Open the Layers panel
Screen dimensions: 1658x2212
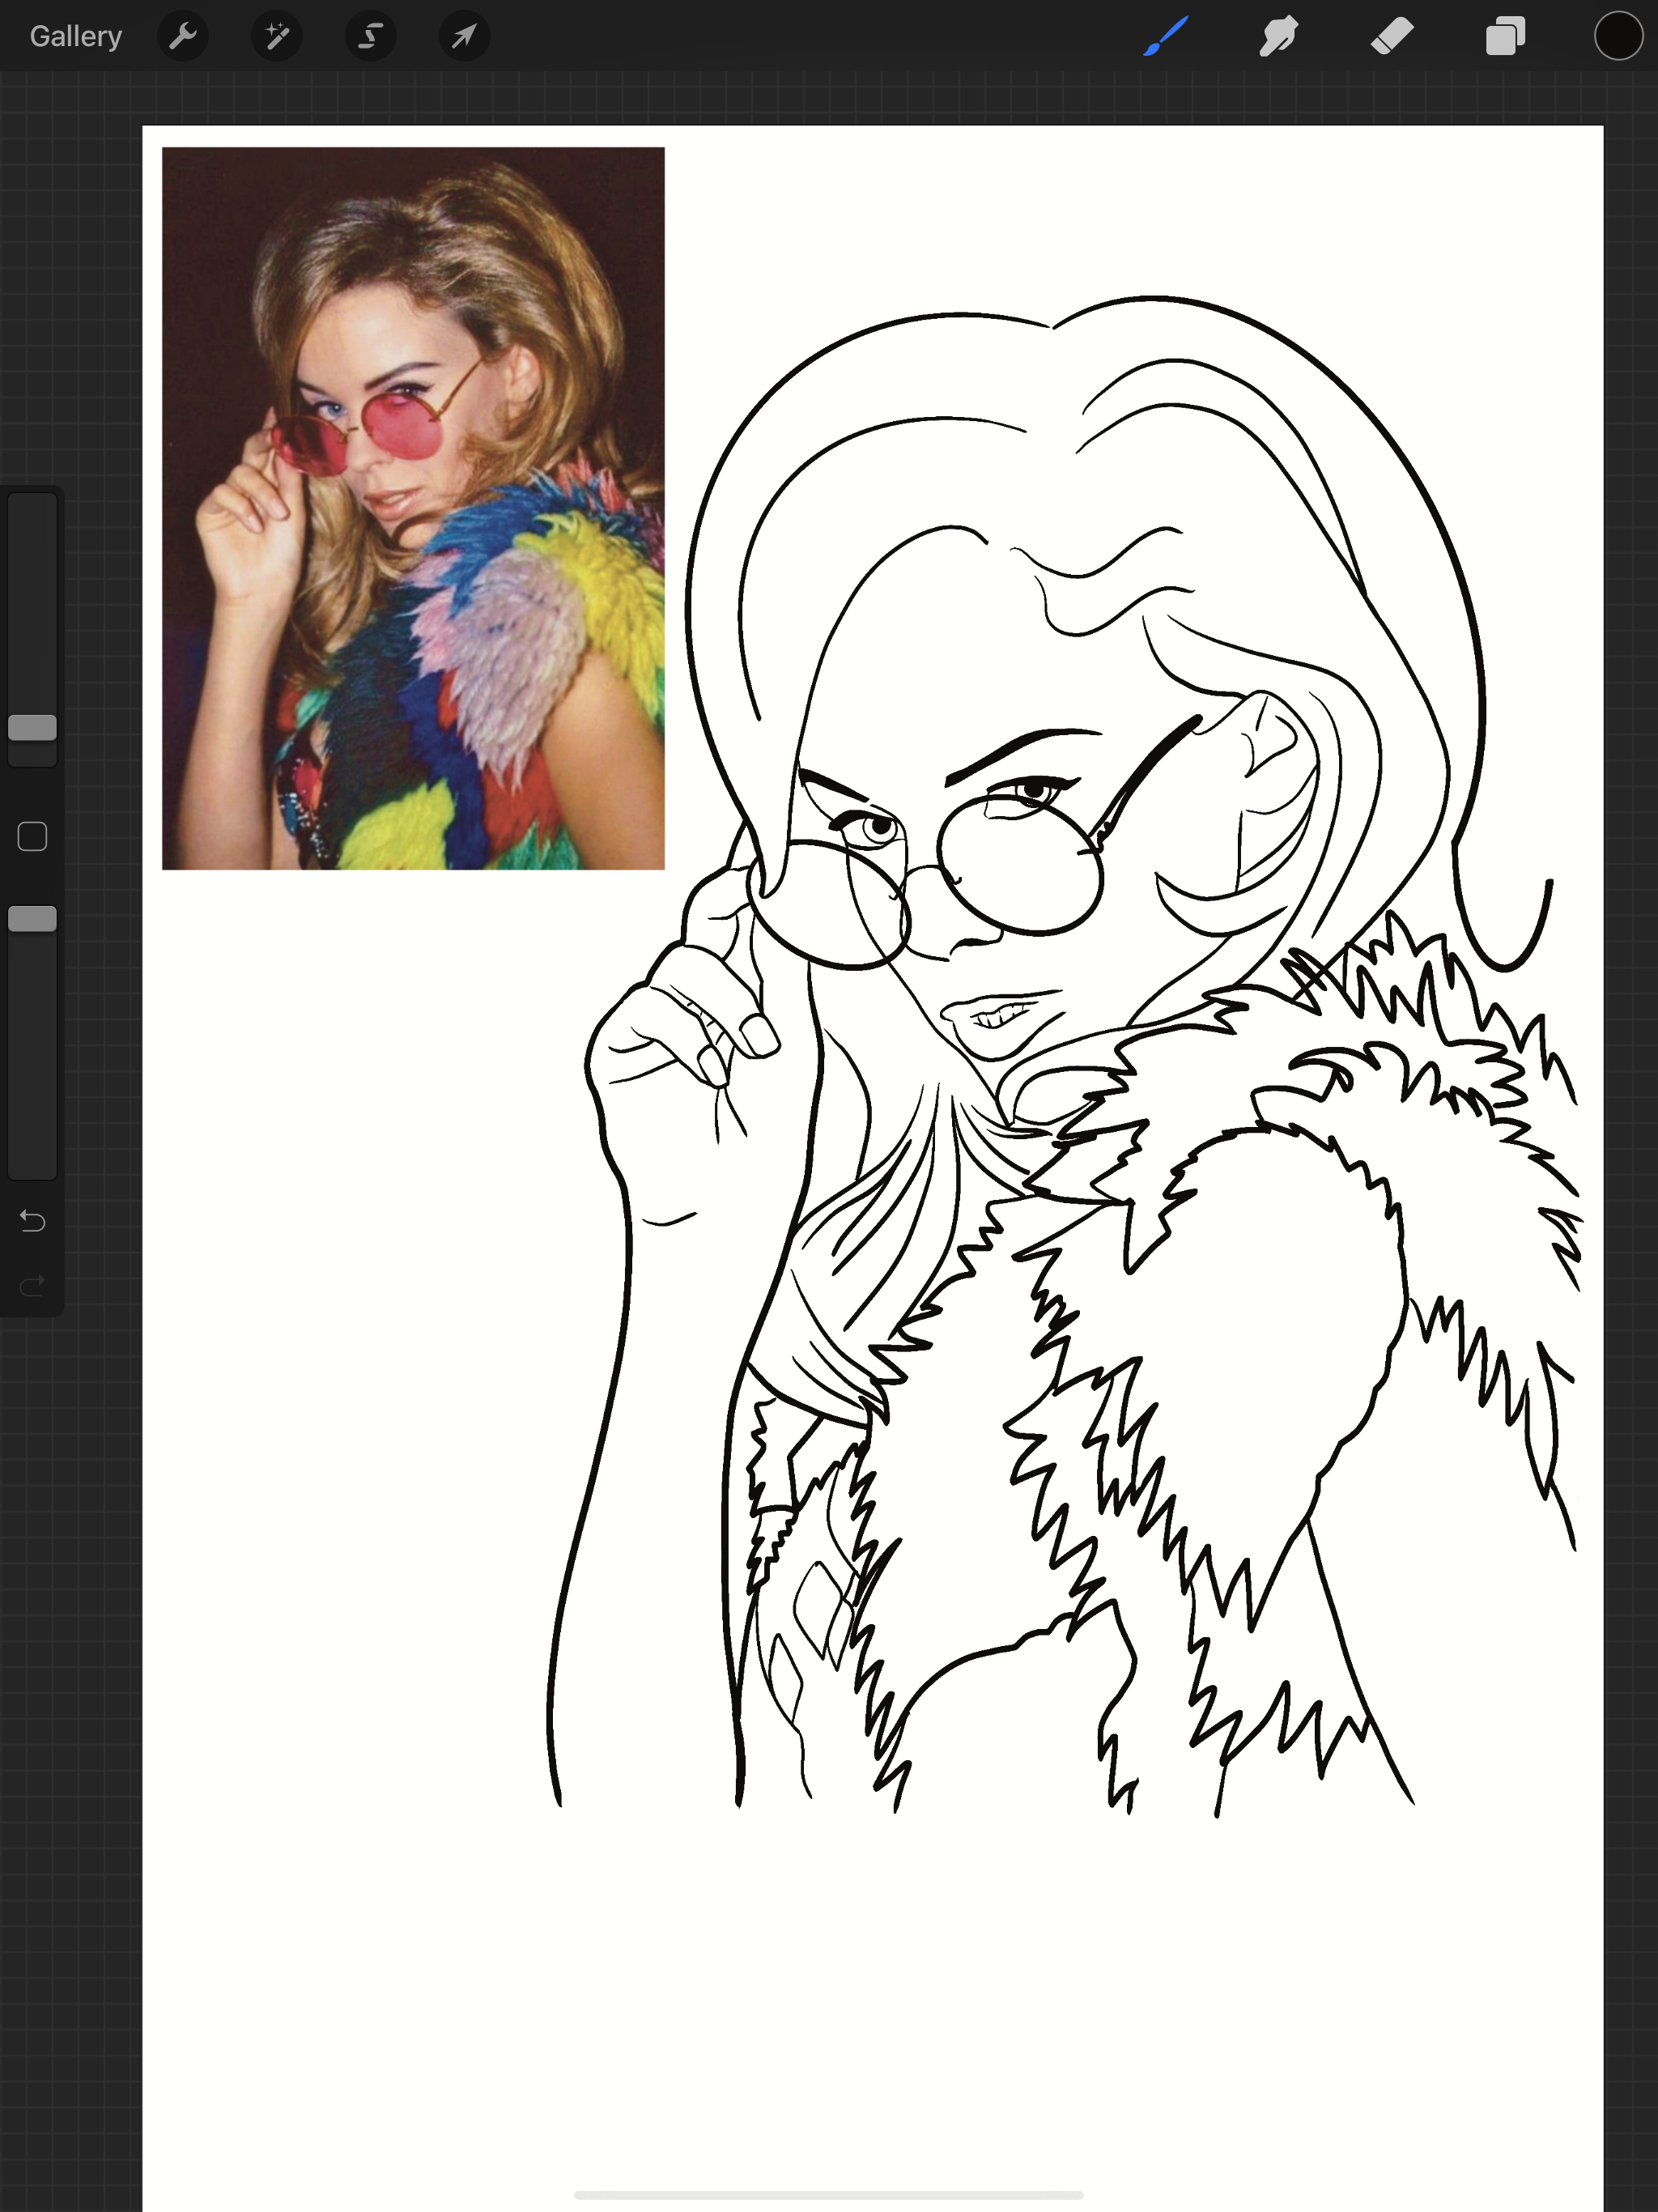[1505, 37]
